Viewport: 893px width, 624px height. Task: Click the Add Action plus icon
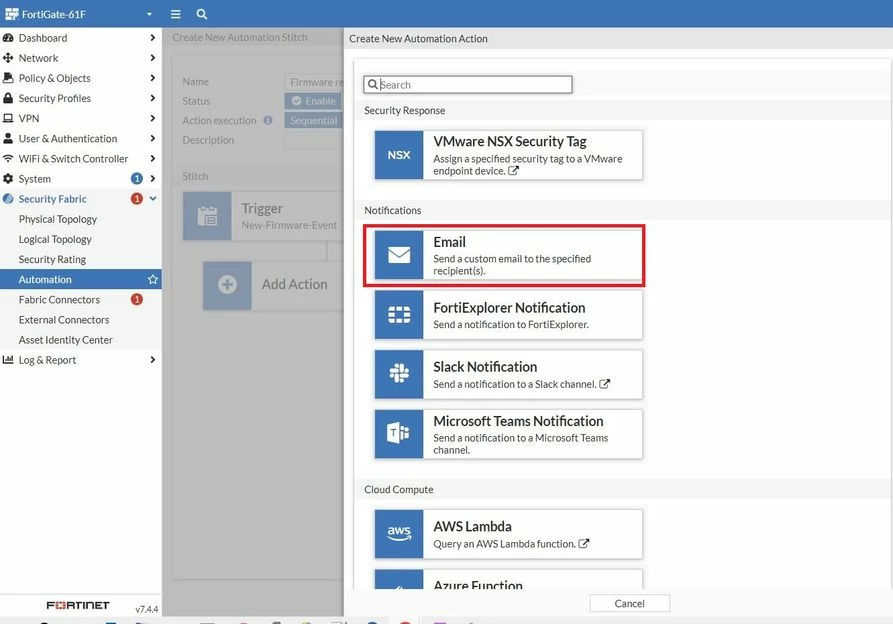(x=227, y=285)
